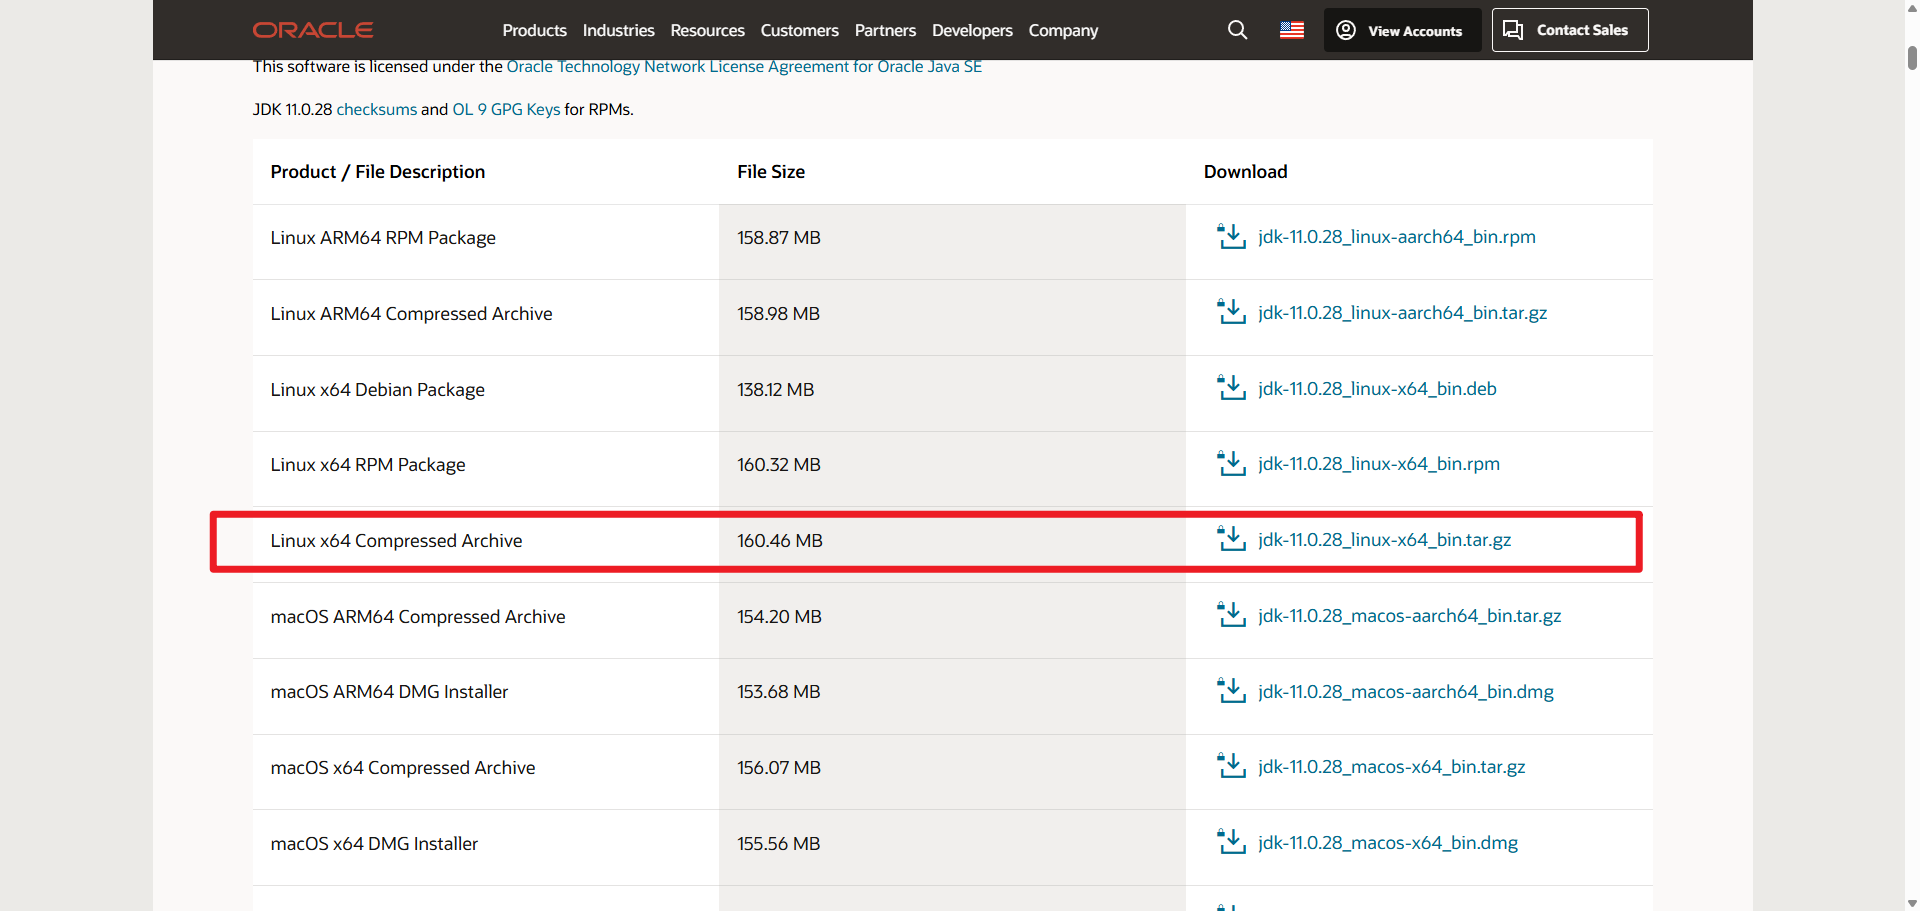Click the 'macOS ARM64 DMG Installer' description

tap(389, 692)
